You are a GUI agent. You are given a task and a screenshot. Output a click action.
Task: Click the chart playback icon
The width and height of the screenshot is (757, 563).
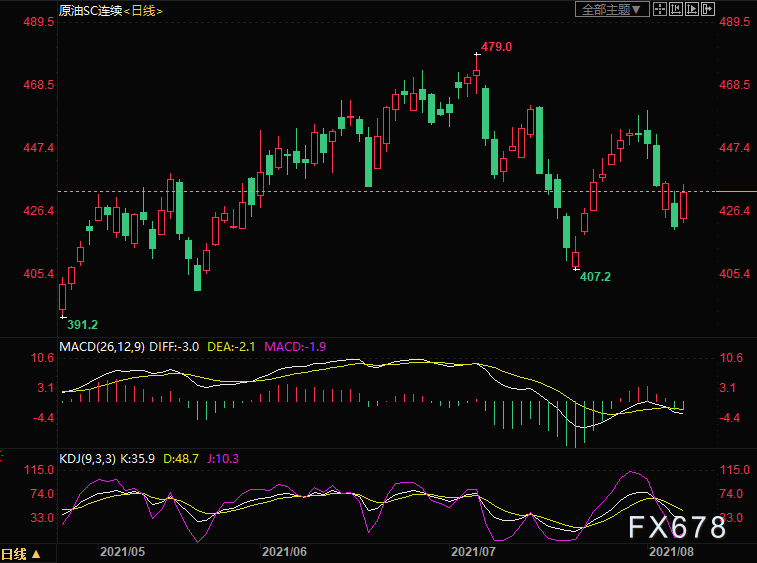tap(691, 9)
